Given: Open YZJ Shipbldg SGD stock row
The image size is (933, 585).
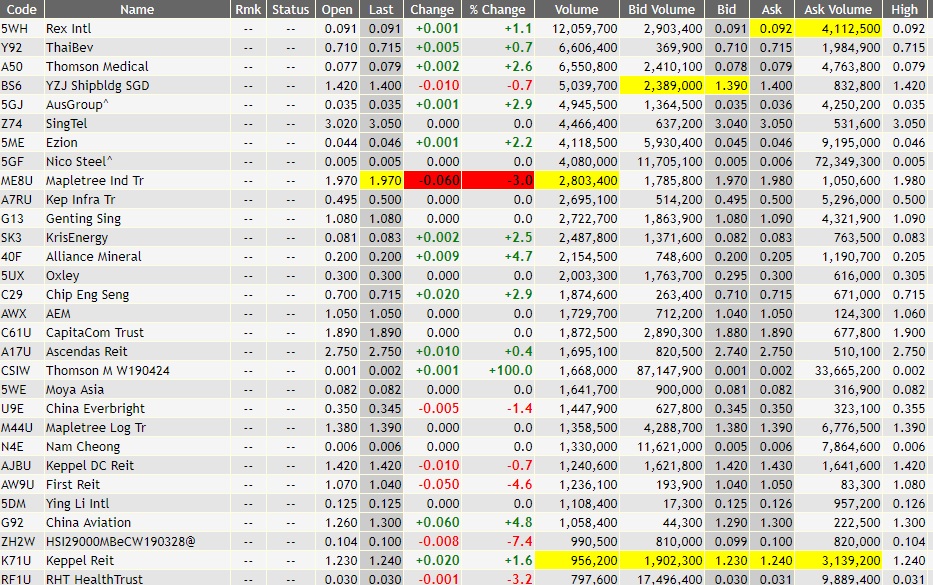Looking at the screenshot, I should (x=98, y=86).
